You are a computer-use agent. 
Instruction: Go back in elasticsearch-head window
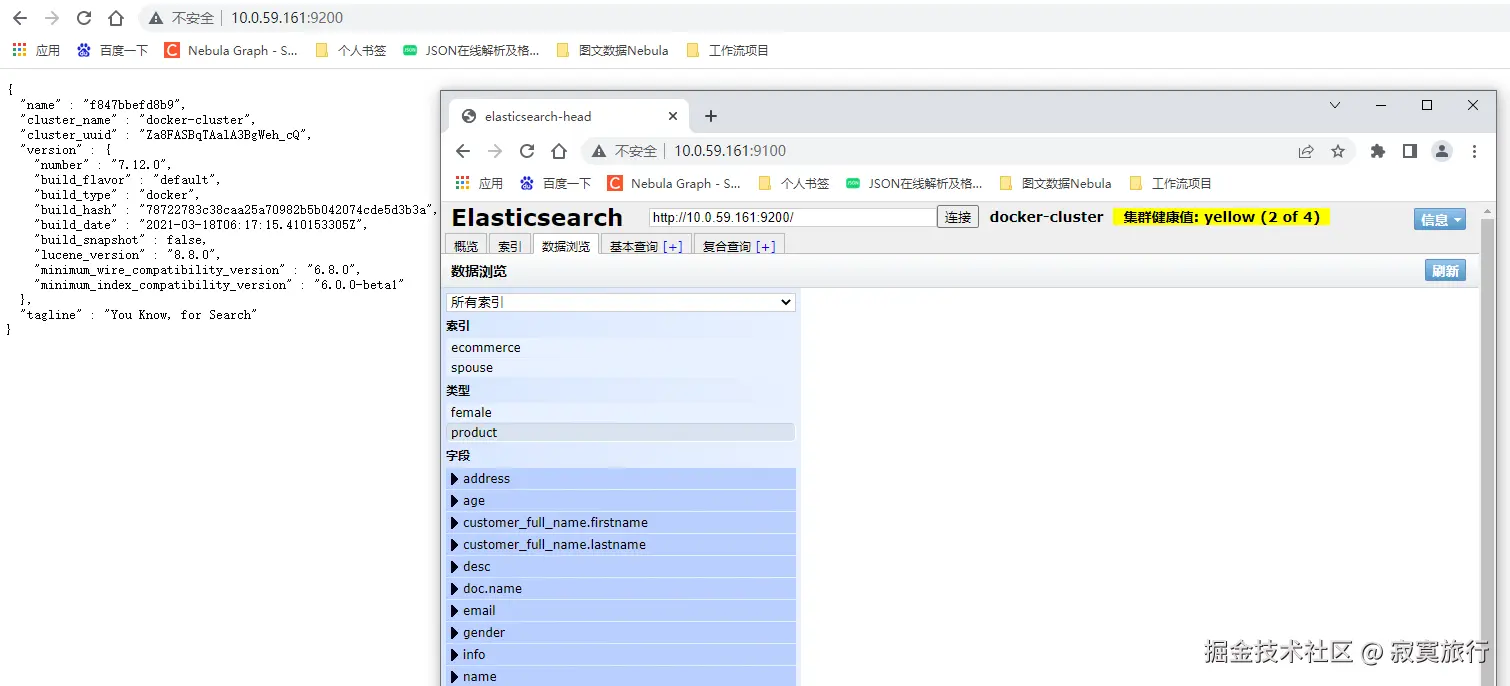[463, 151]
